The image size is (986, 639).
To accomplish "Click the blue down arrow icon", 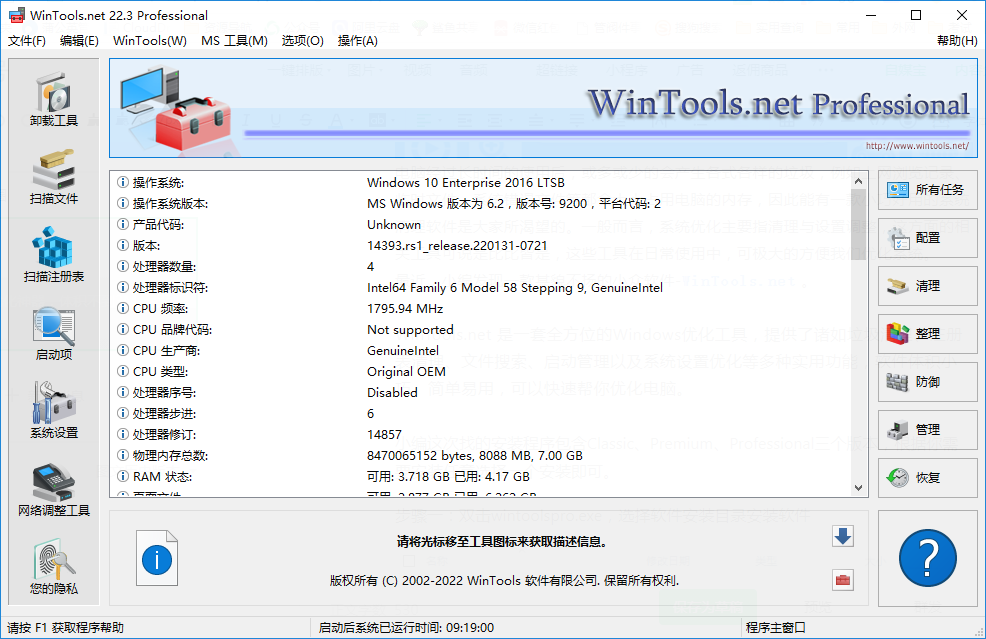I will pos(843,536).
